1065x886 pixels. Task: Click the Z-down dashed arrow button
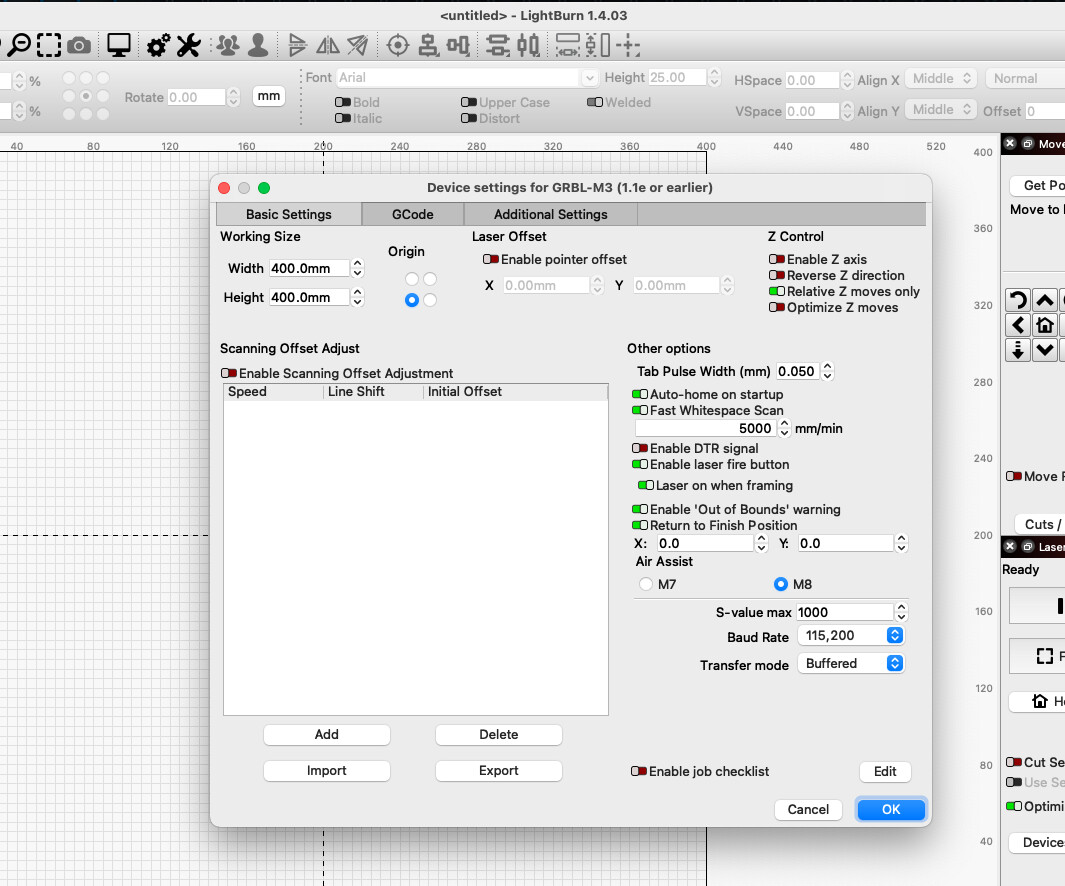point(1017,350)
